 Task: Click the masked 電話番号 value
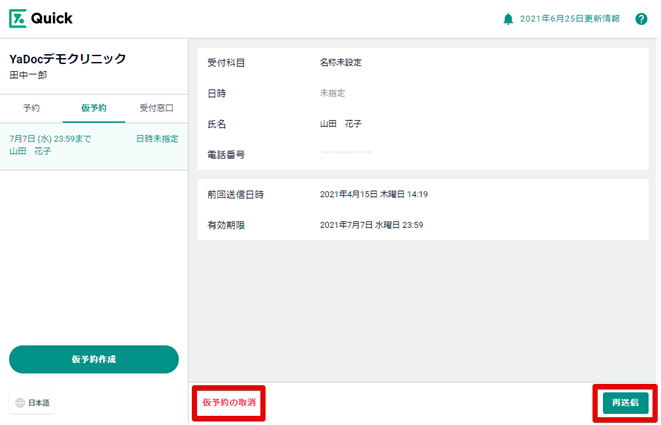click(347, 153)
